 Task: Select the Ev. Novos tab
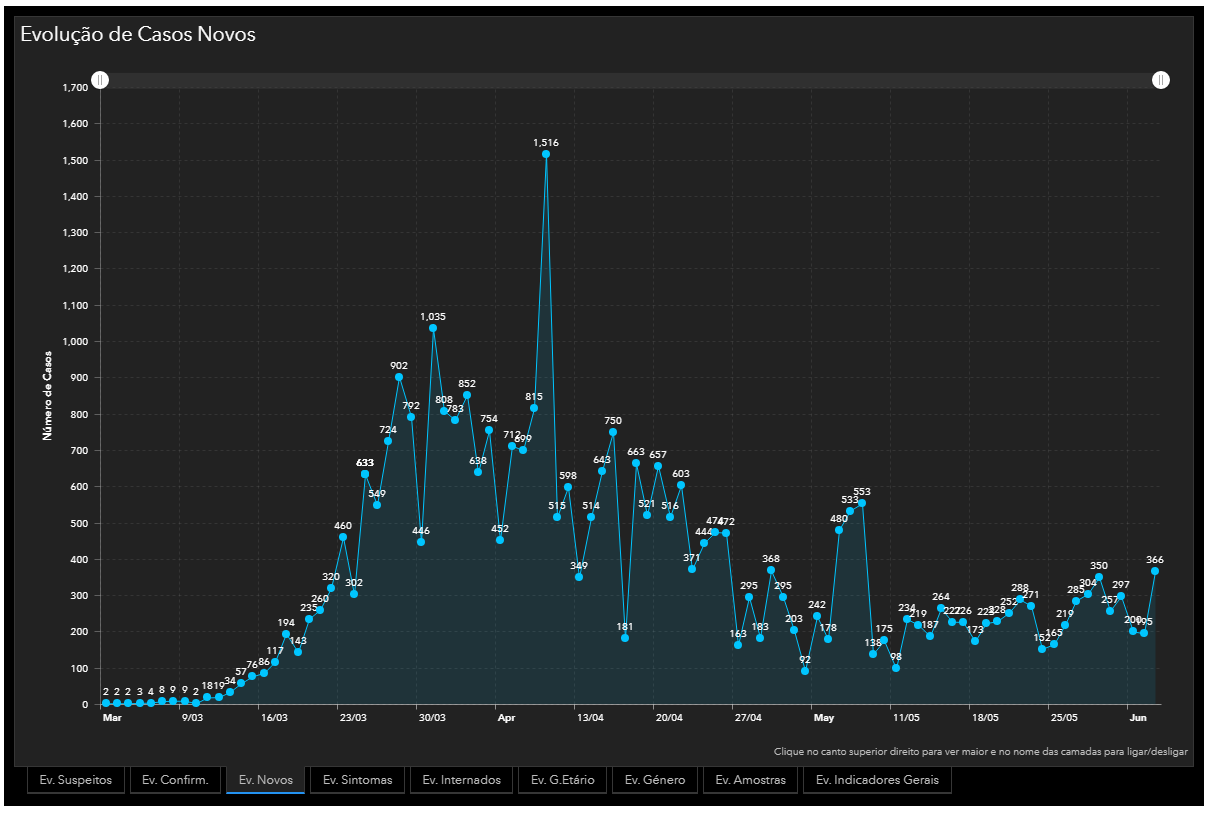click(x=265, y=780)
